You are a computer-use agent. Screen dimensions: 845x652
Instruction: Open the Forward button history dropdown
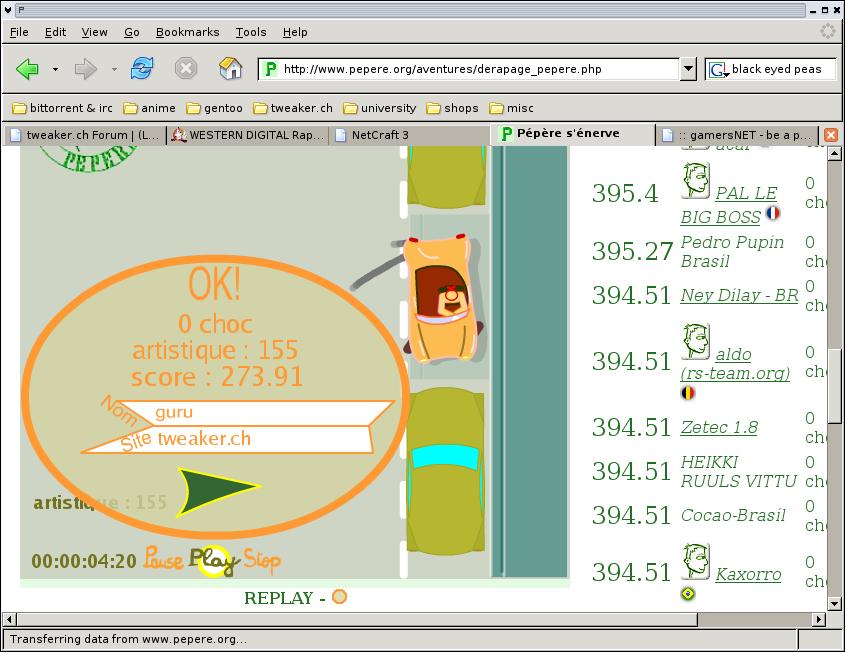click(x=114, y=70)
